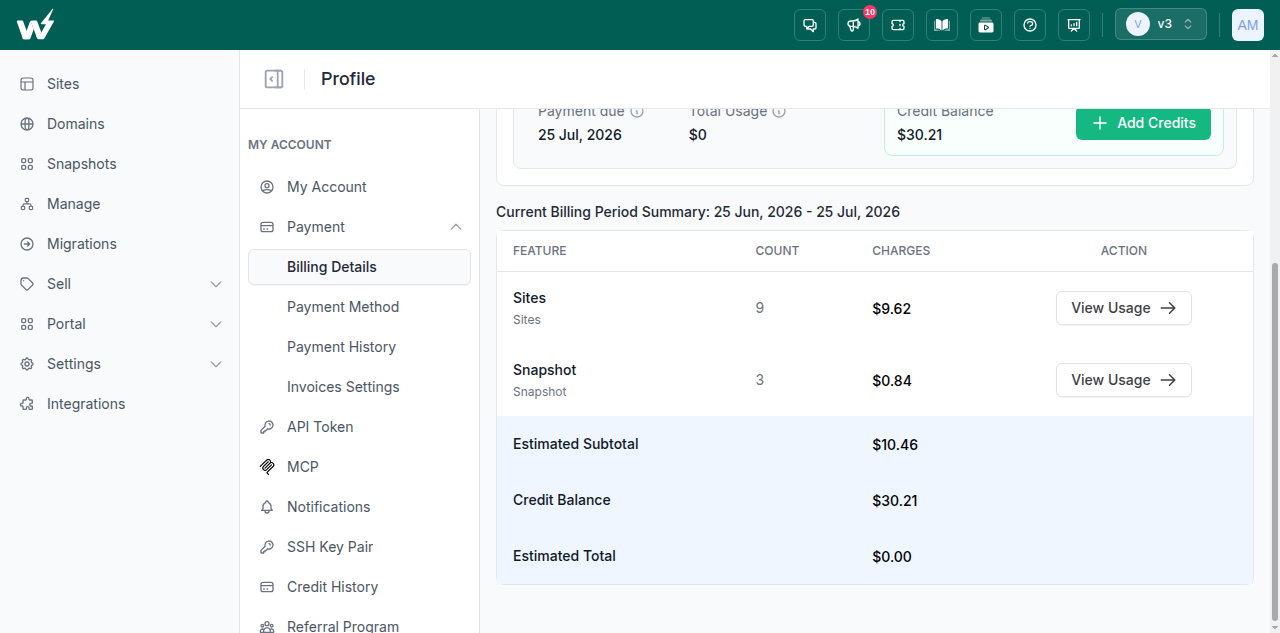
Task: Click the Payment due info icon
Action: [x=637, y=111]
